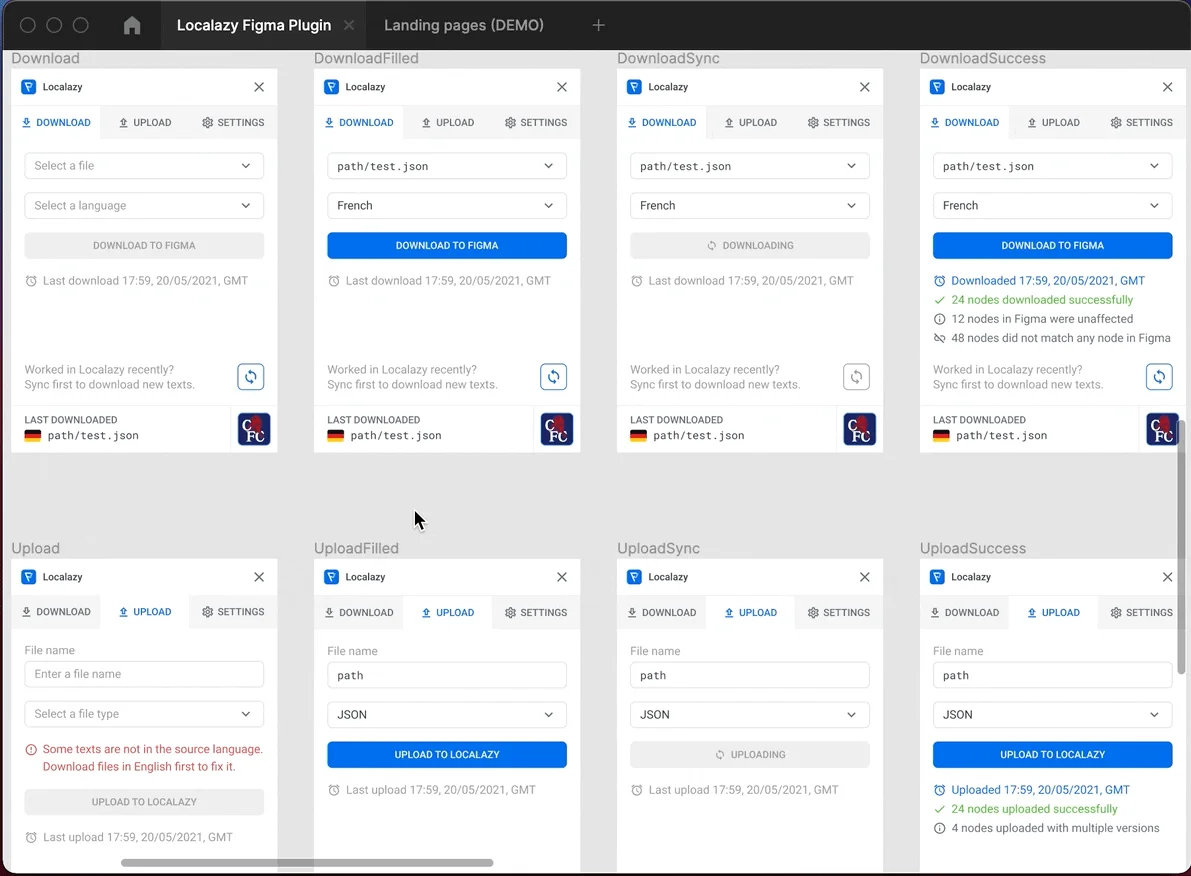Click File name field in UploadSync frame
This screenshot has width=1191, height=876.
(750, 675)
